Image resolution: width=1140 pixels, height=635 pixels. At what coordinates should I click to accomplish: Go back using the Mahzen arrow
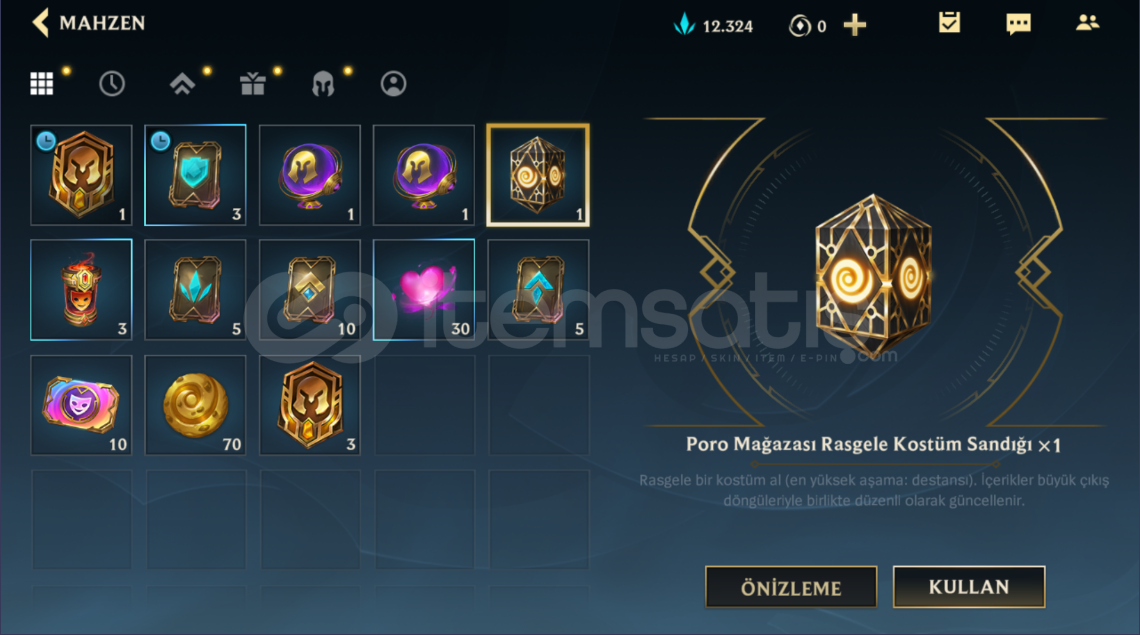41,23
